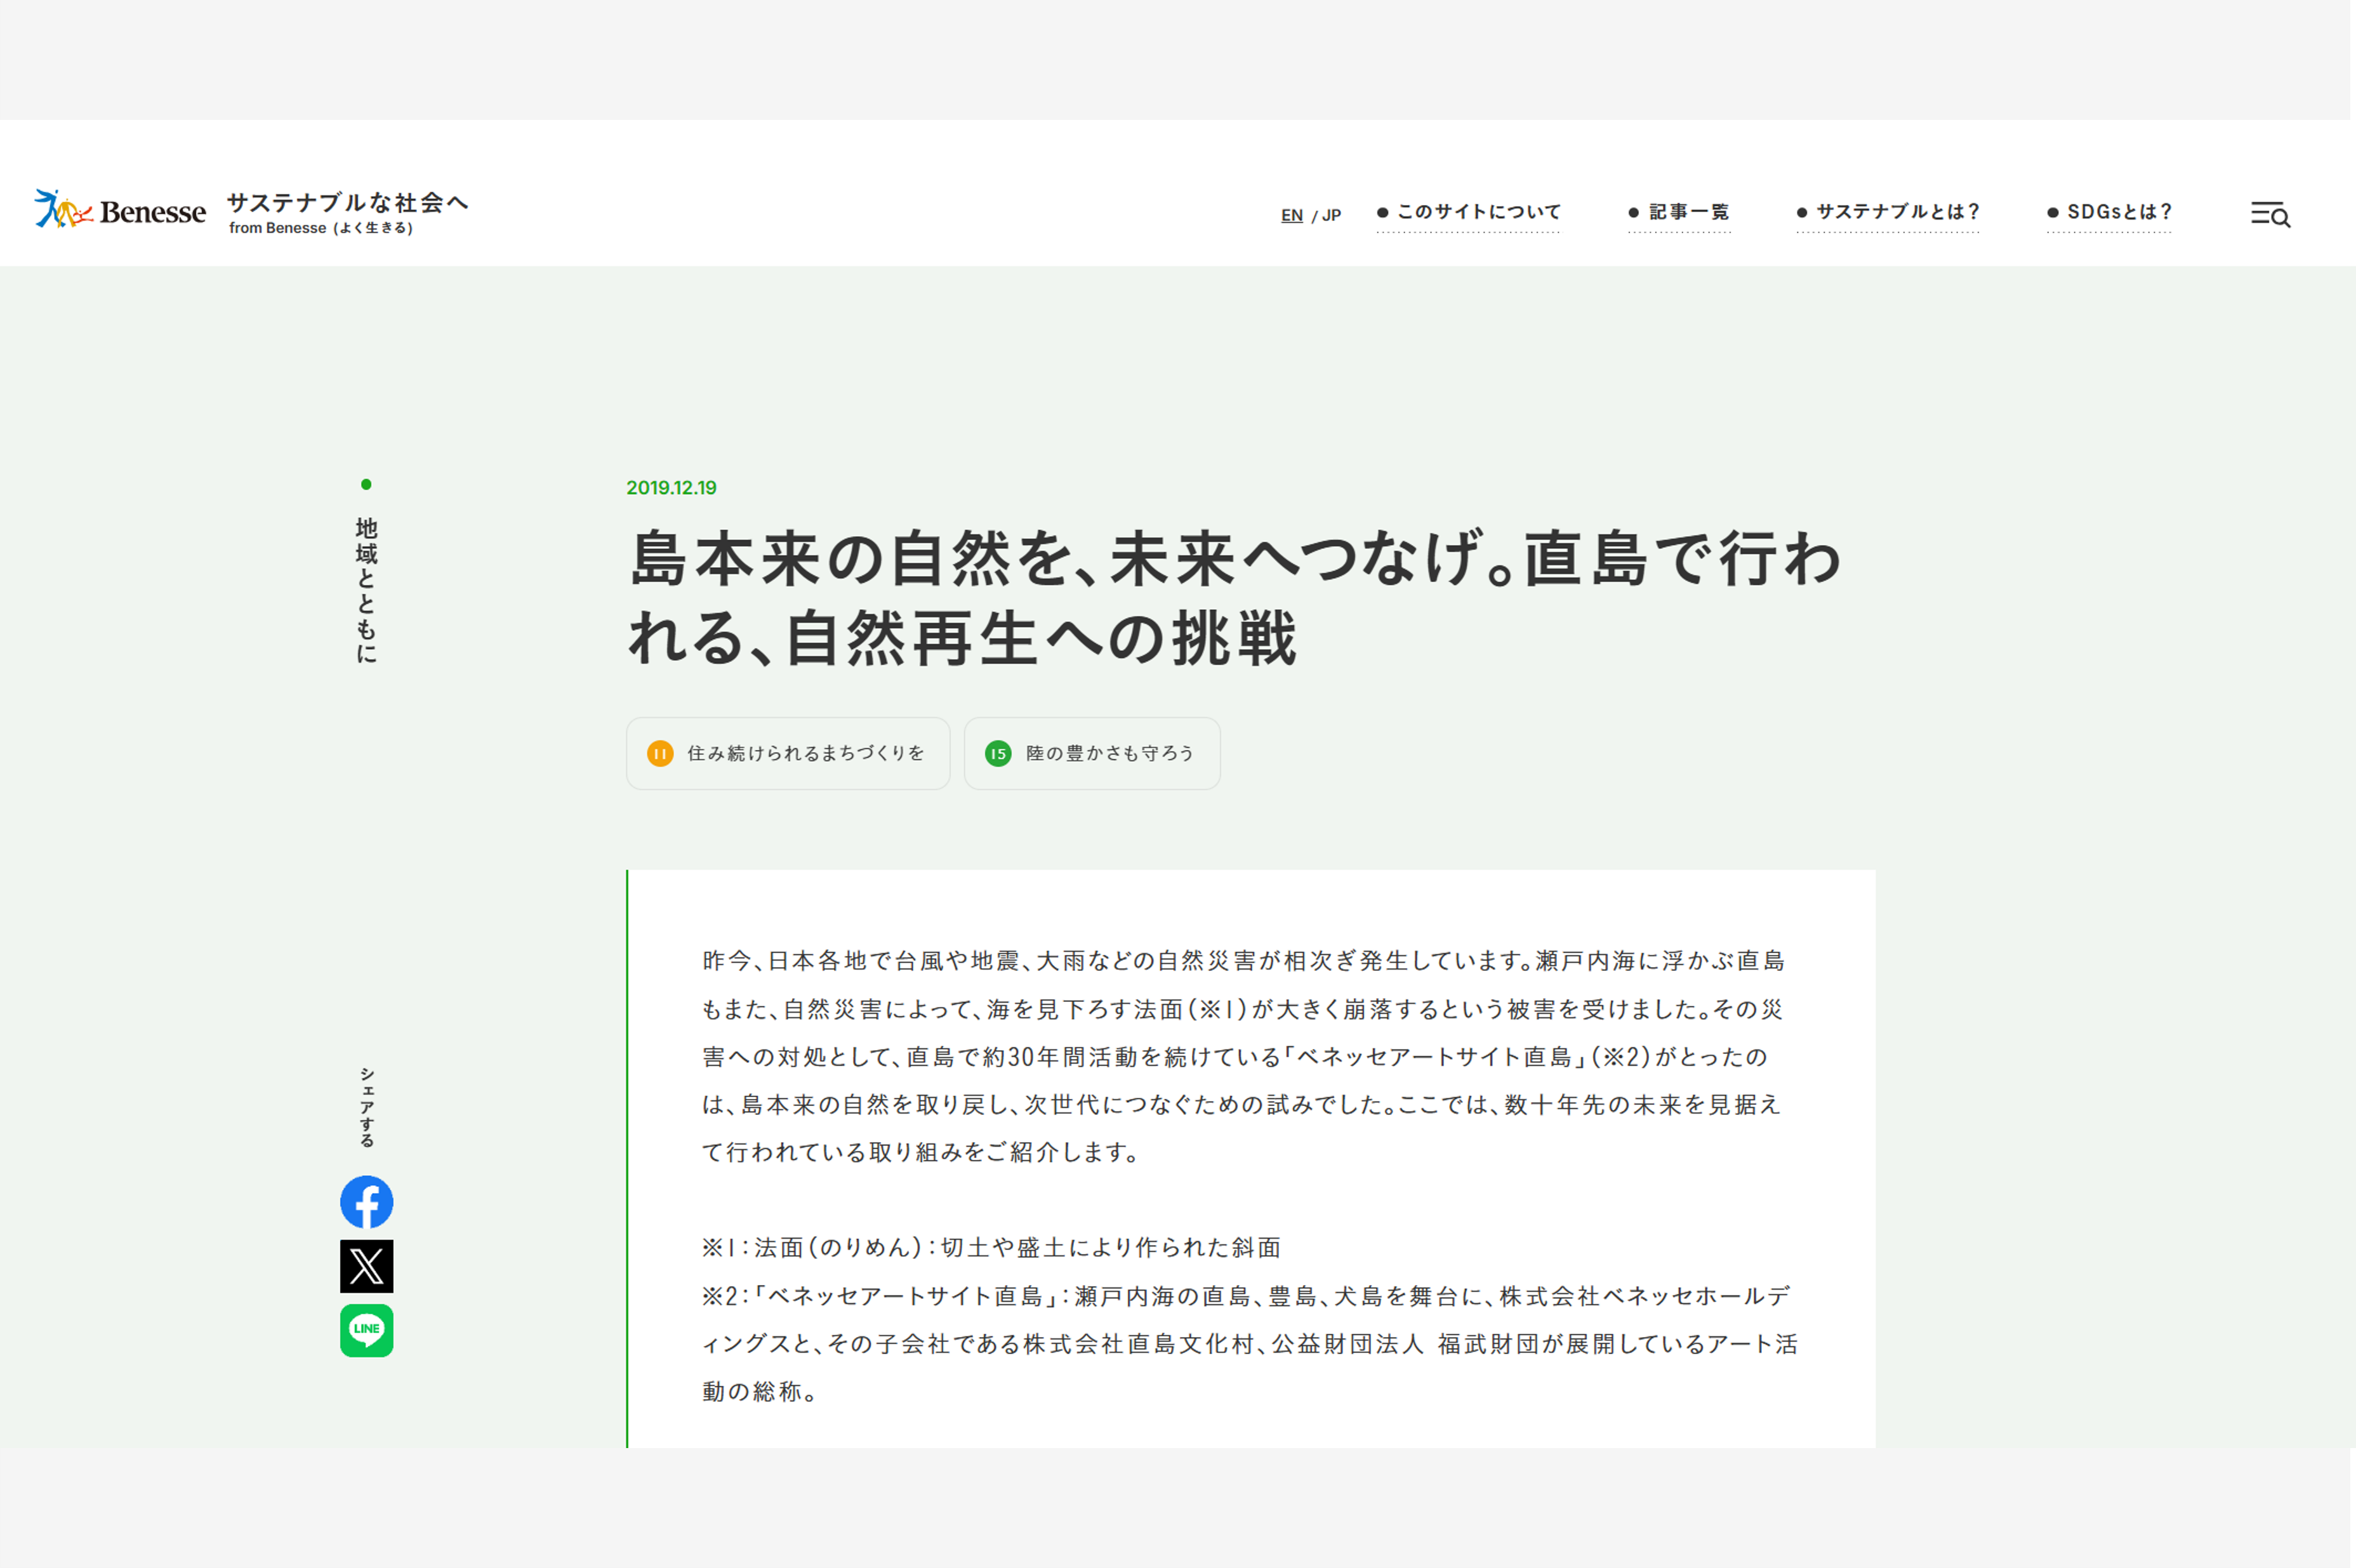The width and height of the screenshot is (2356, 1568).
Task: Share article on Facebook
Action: coord(366,1202)
